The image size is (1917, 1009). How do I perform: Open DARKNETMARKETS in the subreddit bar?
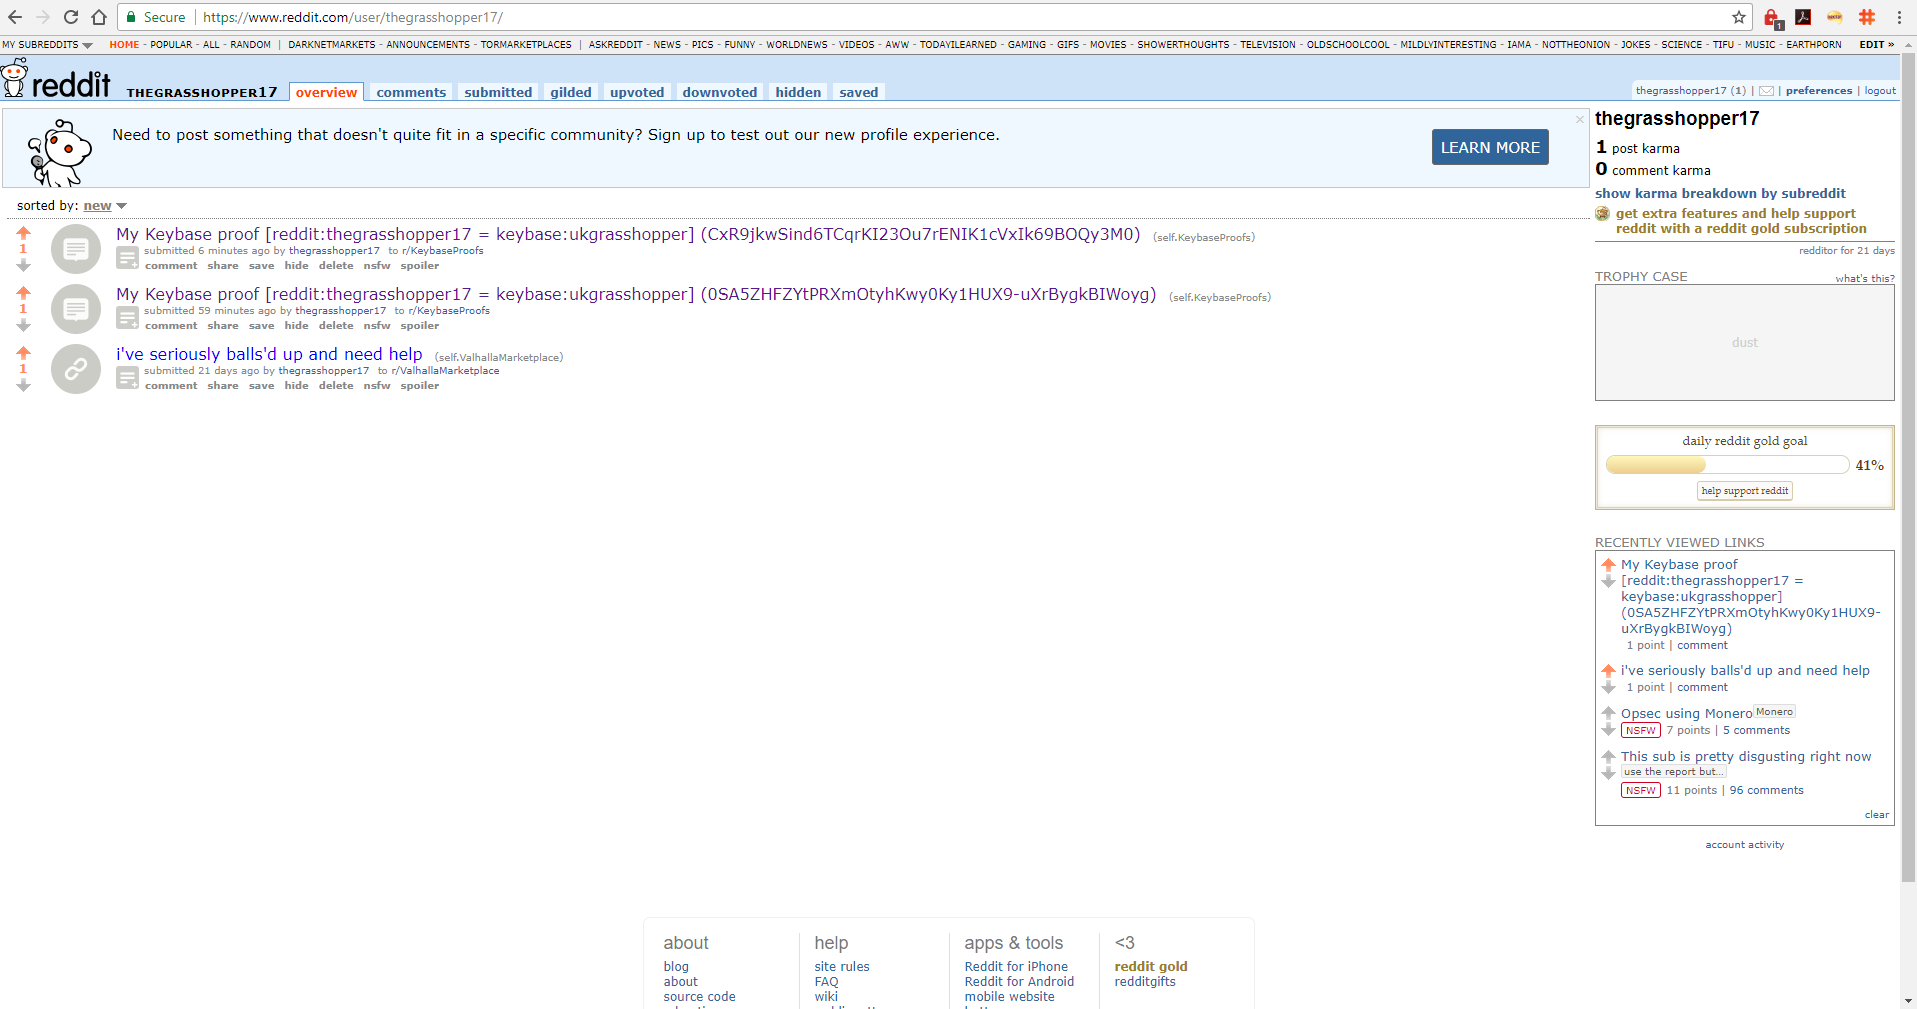tap(332, 45)
